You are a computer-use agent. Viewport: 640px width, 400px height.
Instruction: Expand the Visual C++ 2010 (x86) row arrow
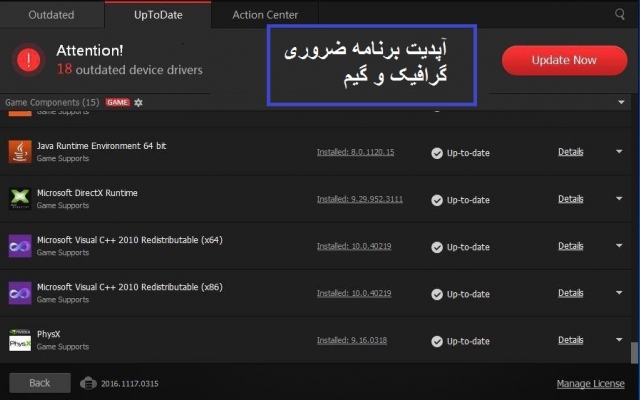click(x=619, y=293)
